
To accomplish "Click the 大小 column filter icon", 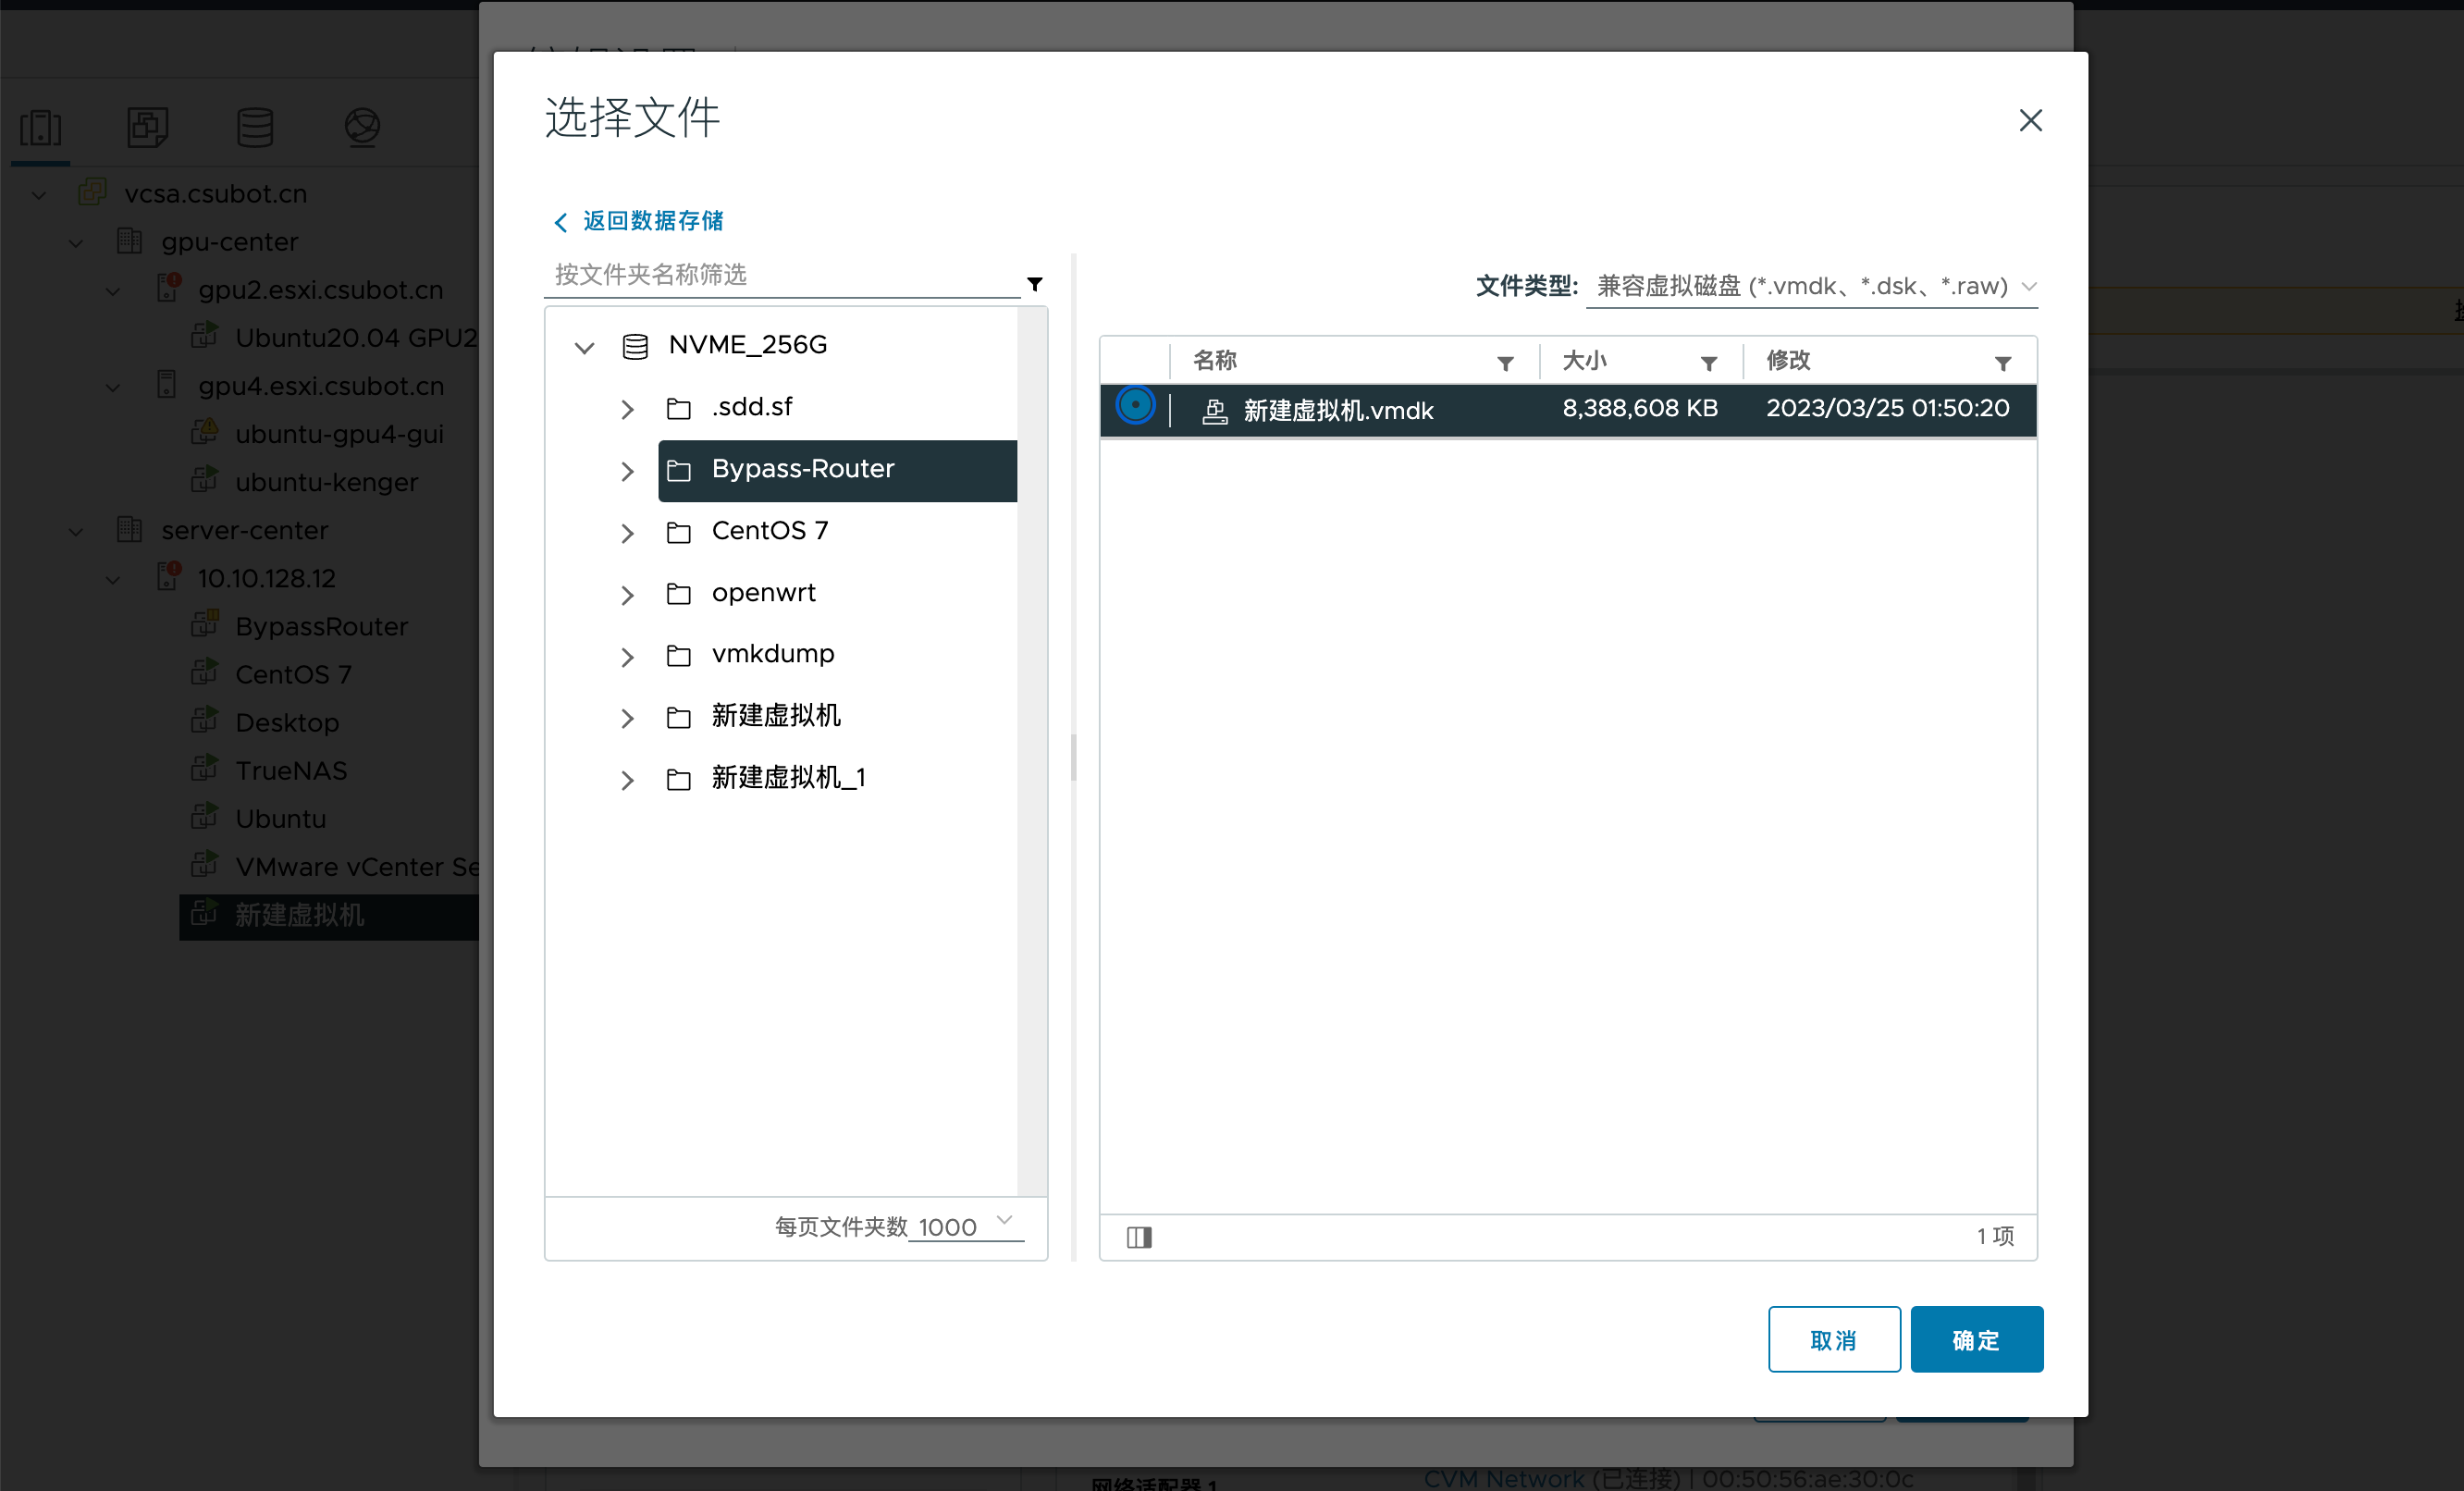I will (1708, 364).
